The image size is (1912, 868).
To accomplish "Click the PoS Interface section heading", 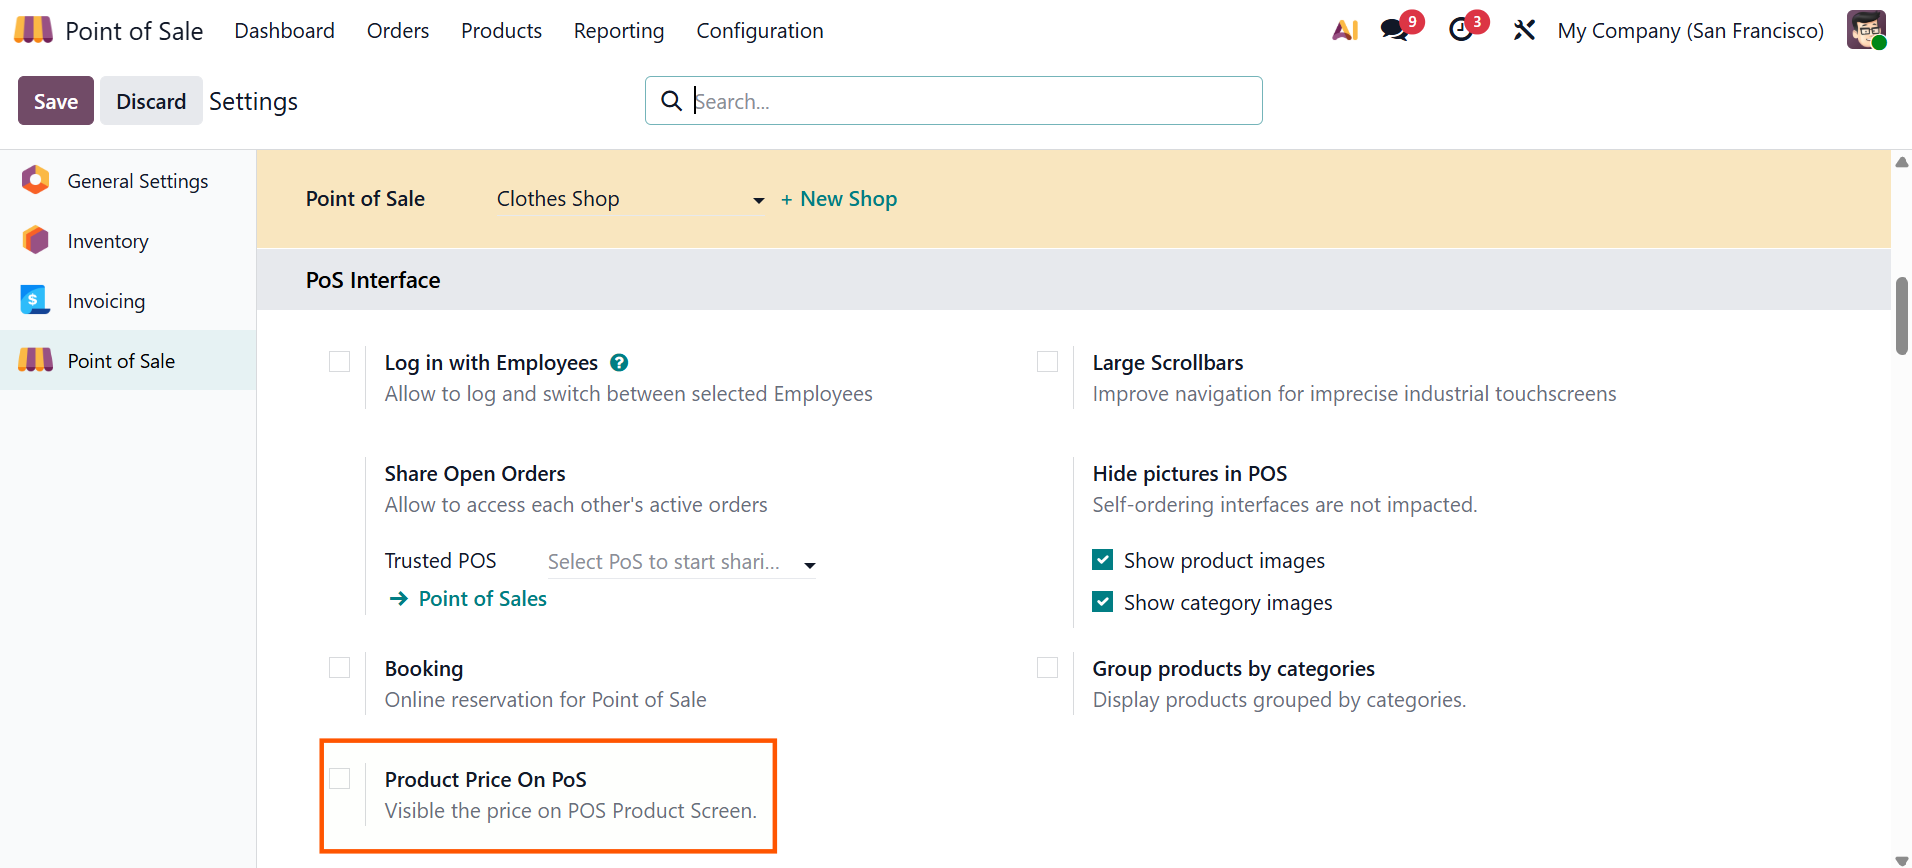I will coord(373,280).
